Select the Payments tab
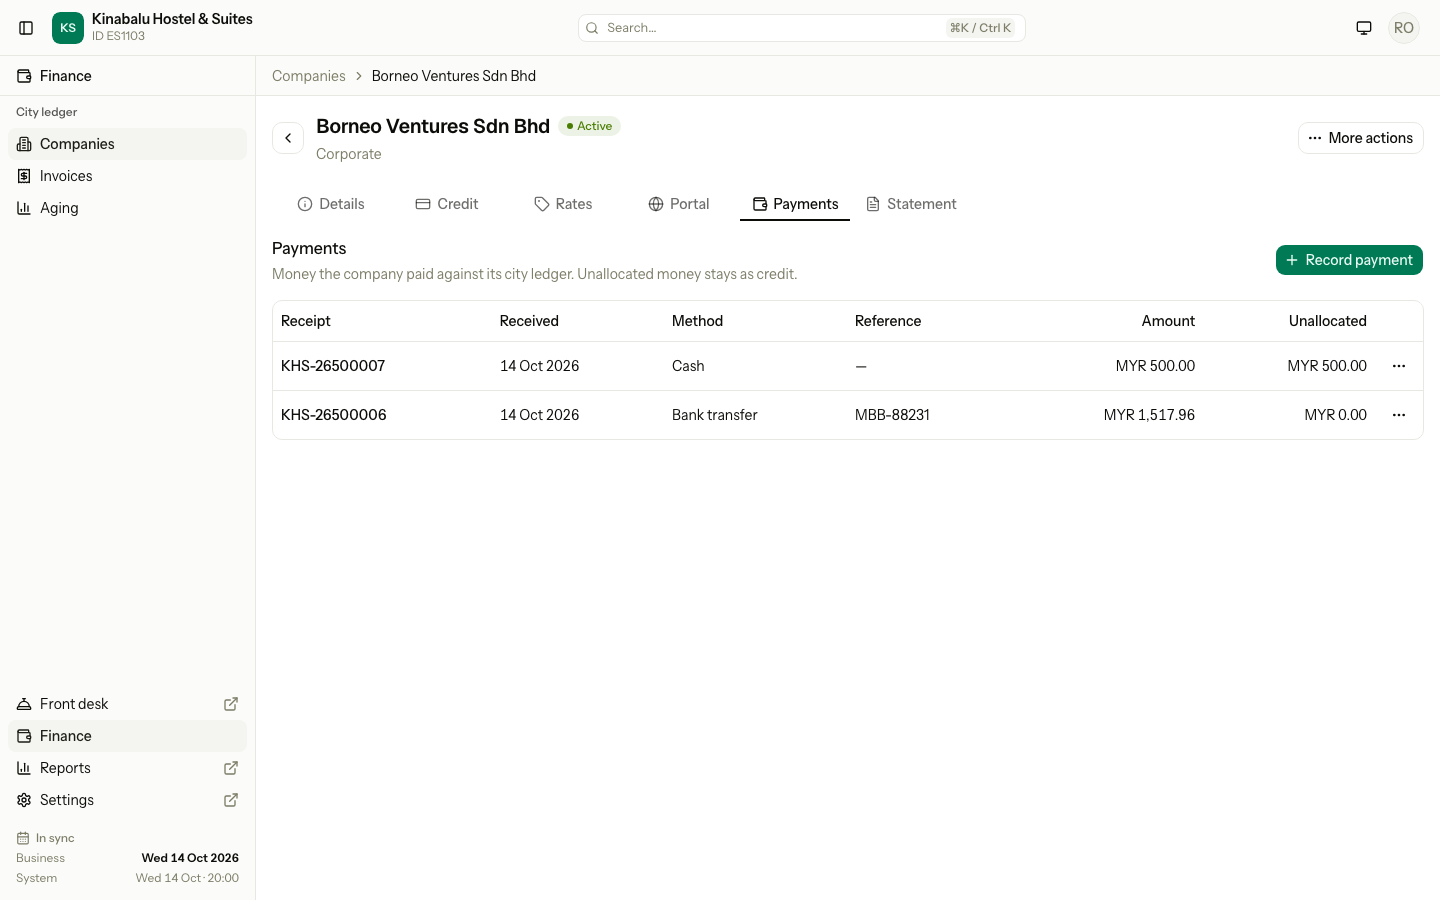This screenshot has height=900, width=1440. tap(795, 204)
